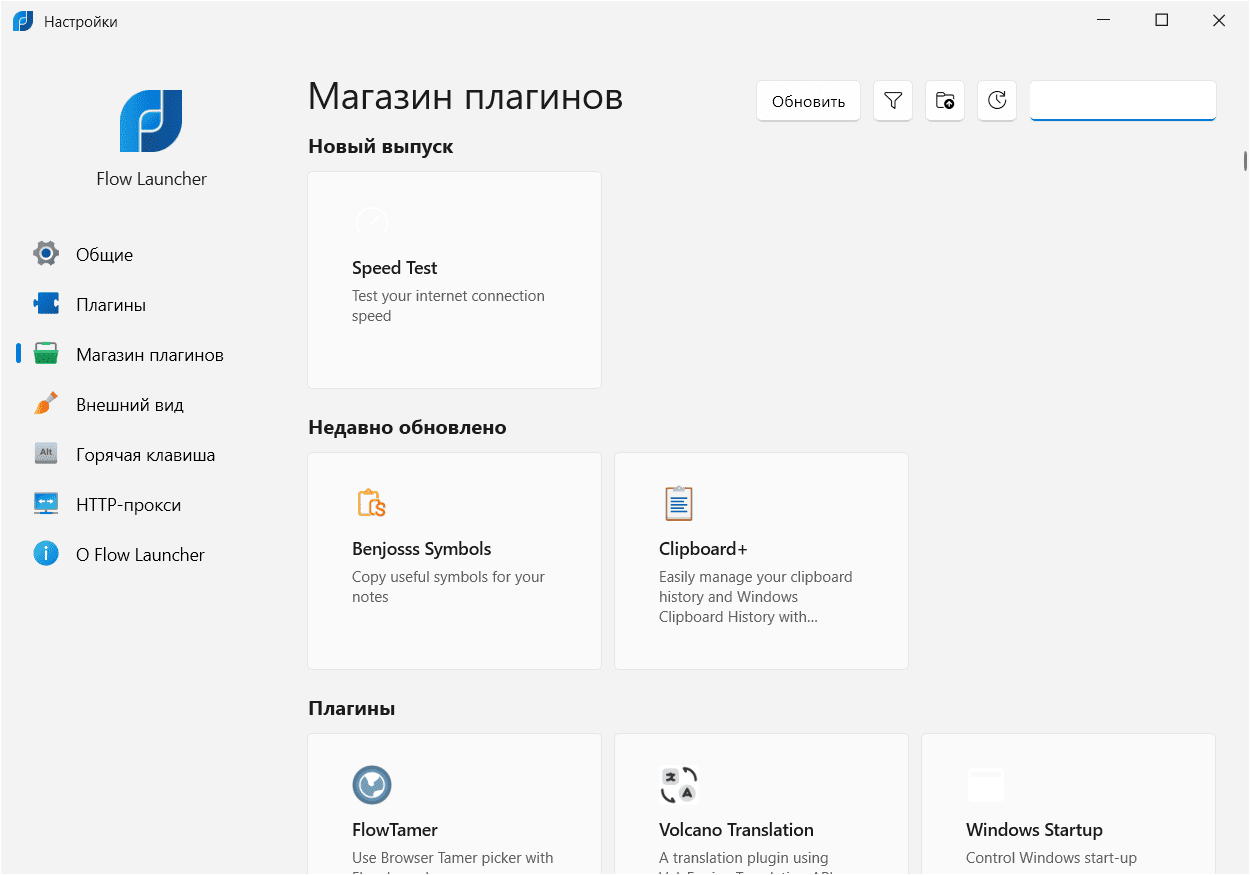Click the Volcano Translation plugin icon
The height and width of the screenshot is (875, 1250).
[679, 785]
